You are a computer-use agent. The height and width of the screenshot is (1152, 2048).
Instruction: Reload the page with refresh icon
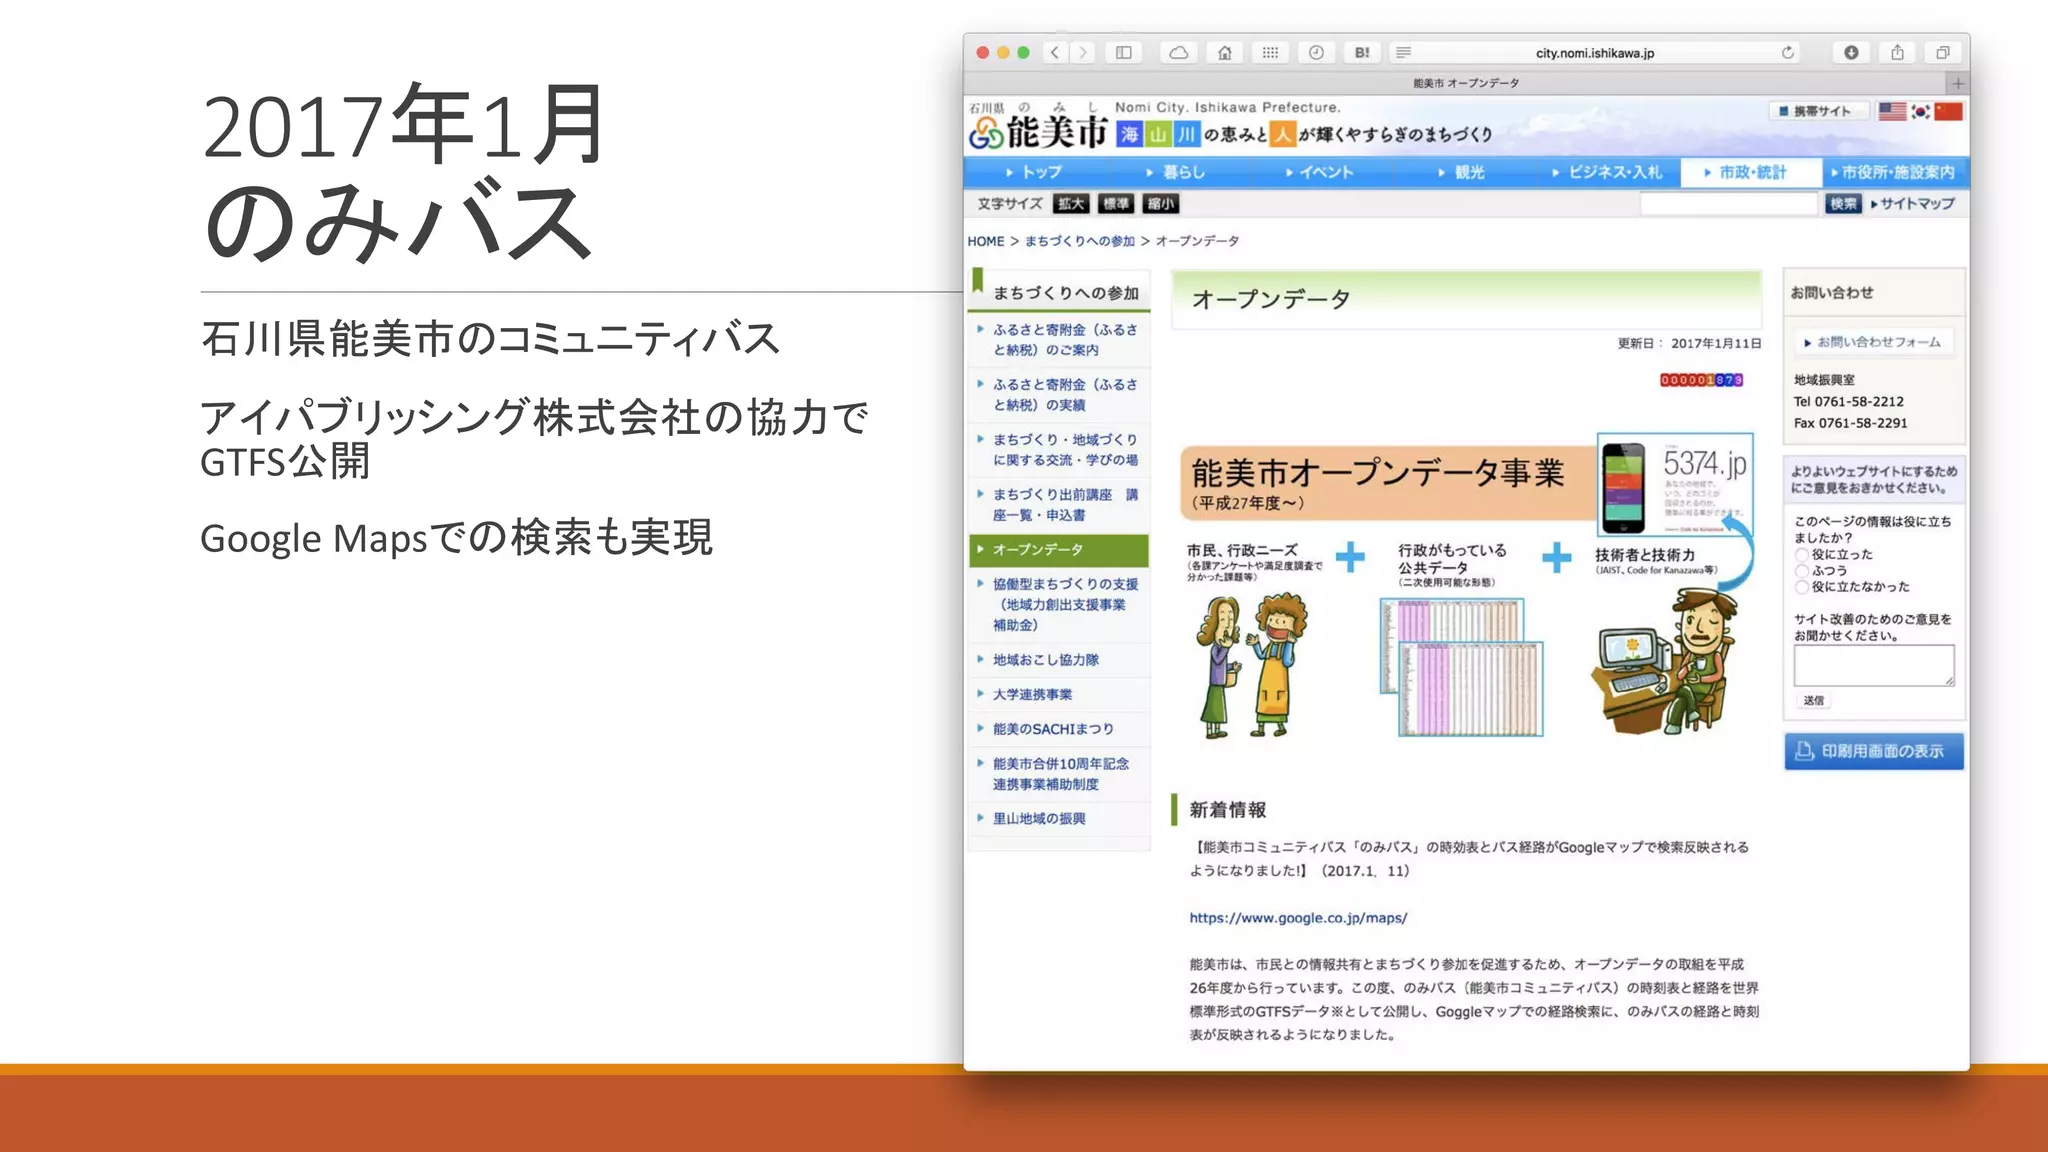tap(1787, 53)
